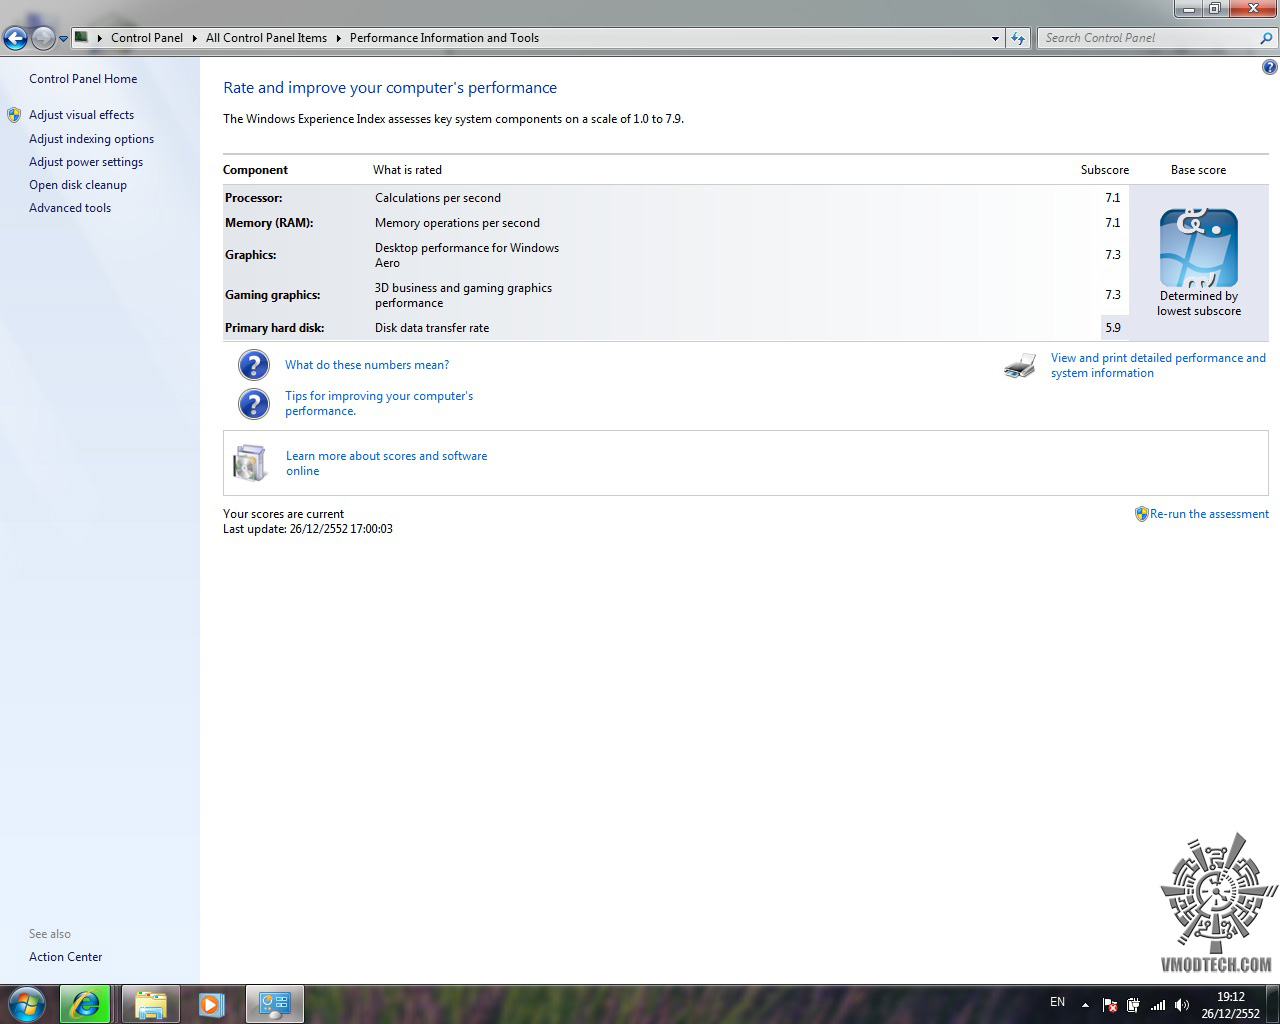Focus the Search Control Panel field
Viewport: 1280px width, 1024px height.
click(x=1148, y=38)
